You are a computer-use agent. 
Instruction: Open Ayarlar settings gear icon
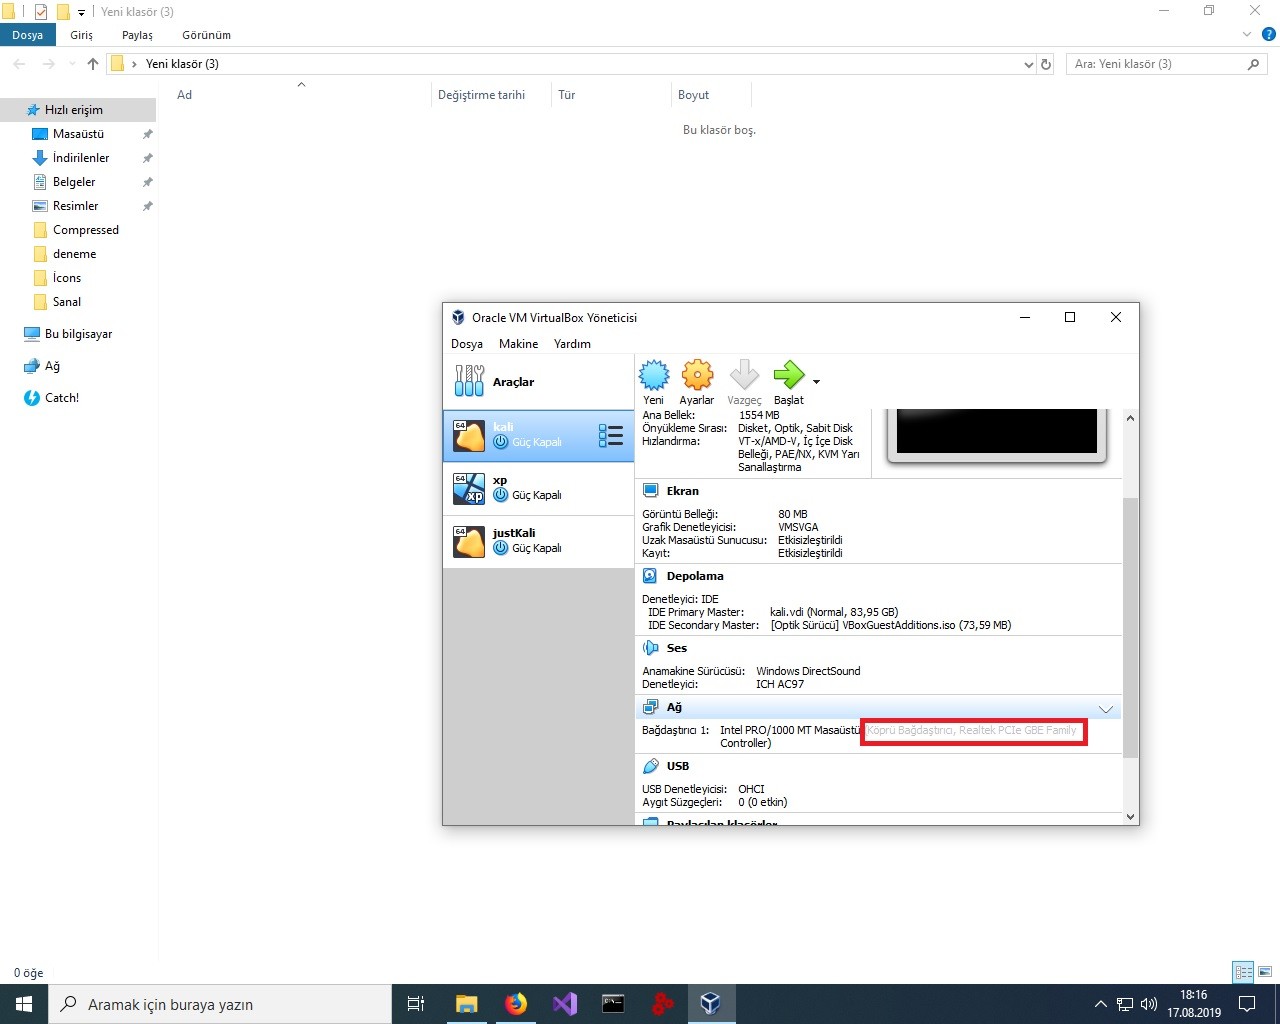coord(697,376)
